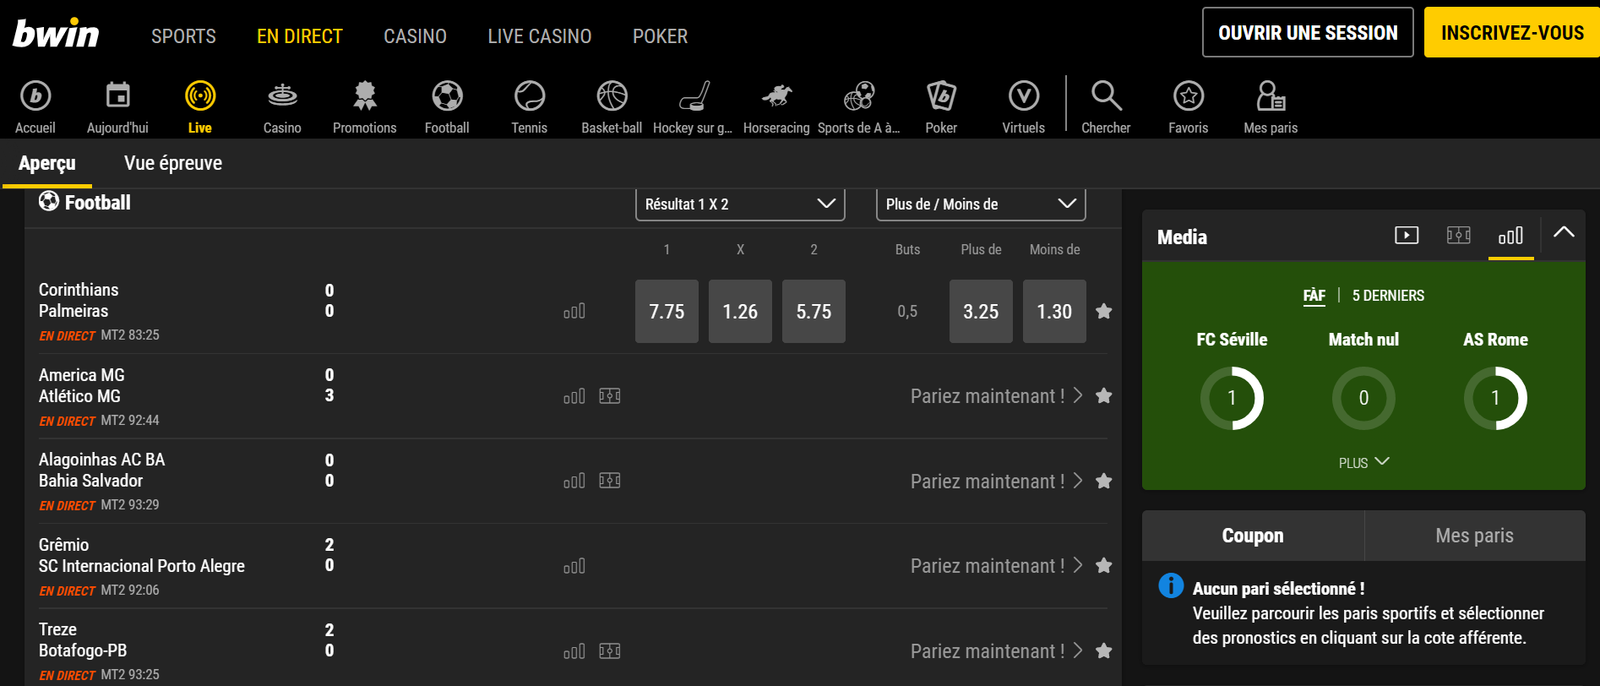Image resolution: width=1600 pixels, height=686 pixels.
Task: Open America MG match via Pariez maintenant
Action: coord(996,396)
